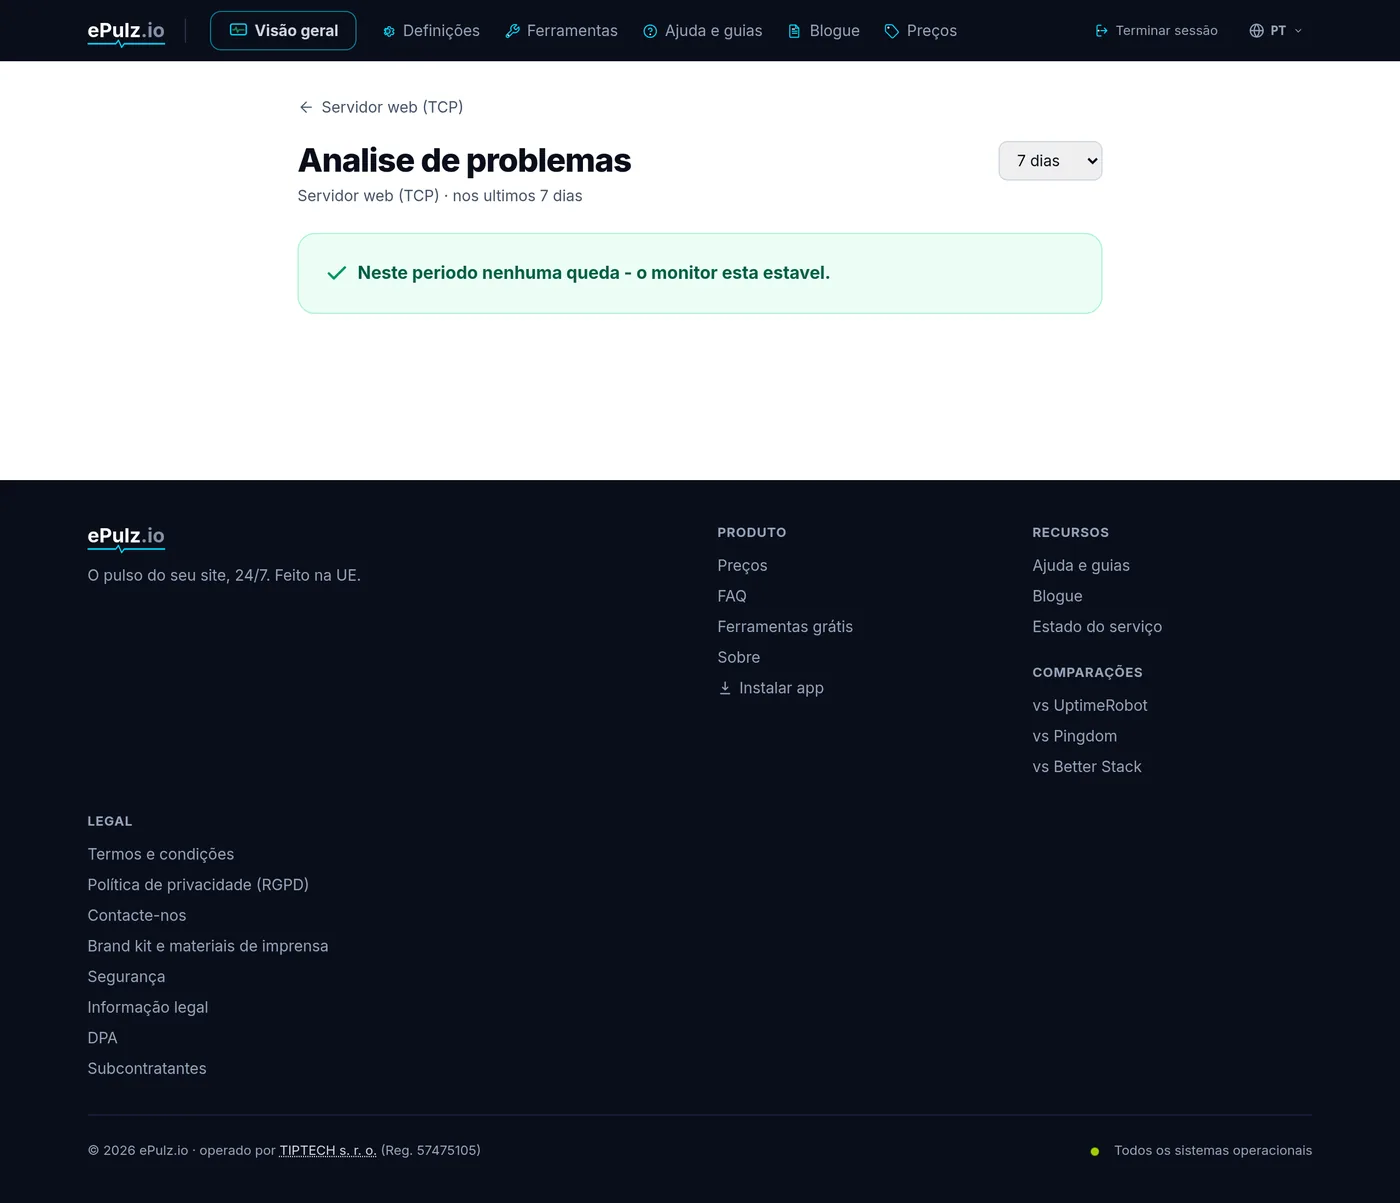Open Contacte-nos link
The width and height of the screenshot is (1400, 1203).
coord(137,916)
